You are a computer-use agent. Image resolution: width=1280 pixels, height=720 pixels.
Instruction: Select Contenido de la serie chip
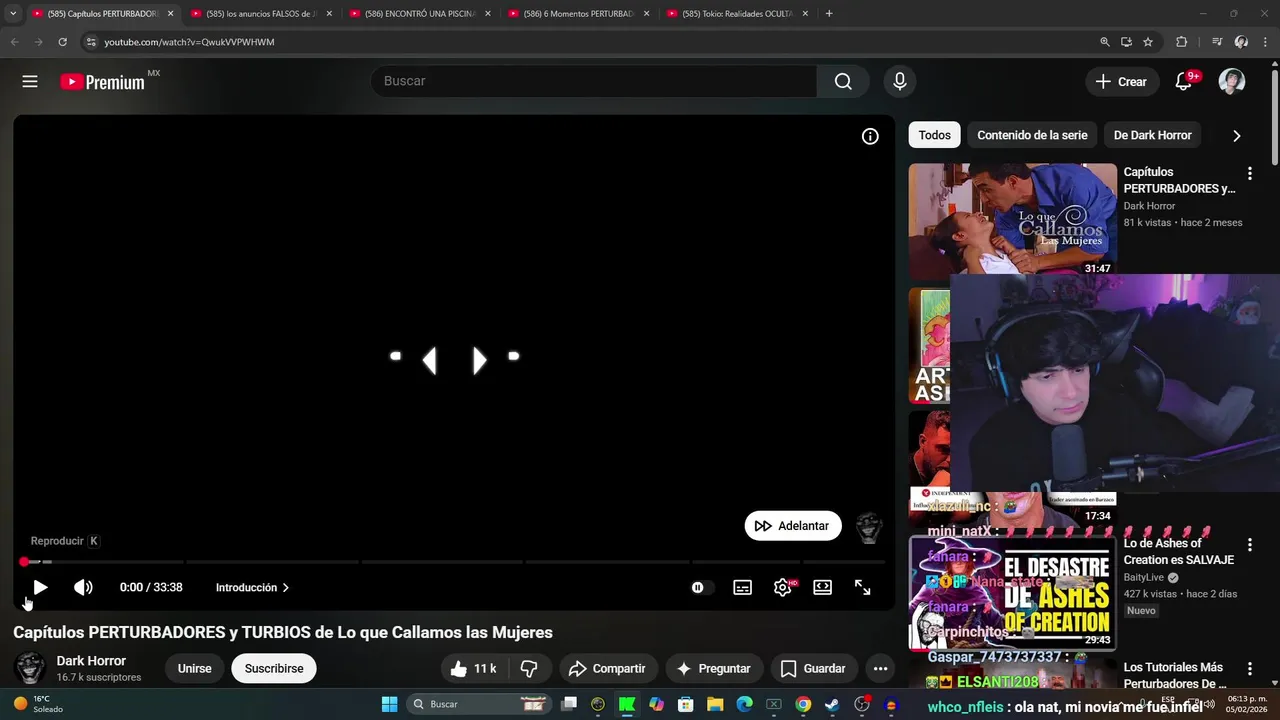(x=1032, y=135)
